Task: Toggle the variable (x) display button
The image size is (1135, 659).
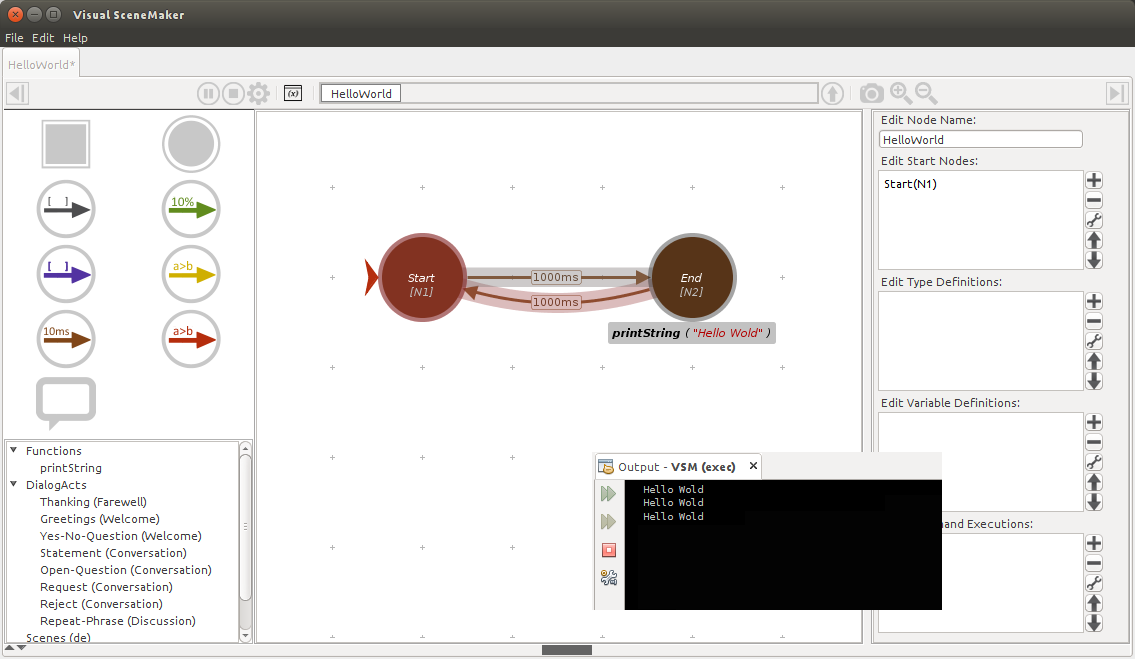Action: pyautogui.click(x=292, y=93)
